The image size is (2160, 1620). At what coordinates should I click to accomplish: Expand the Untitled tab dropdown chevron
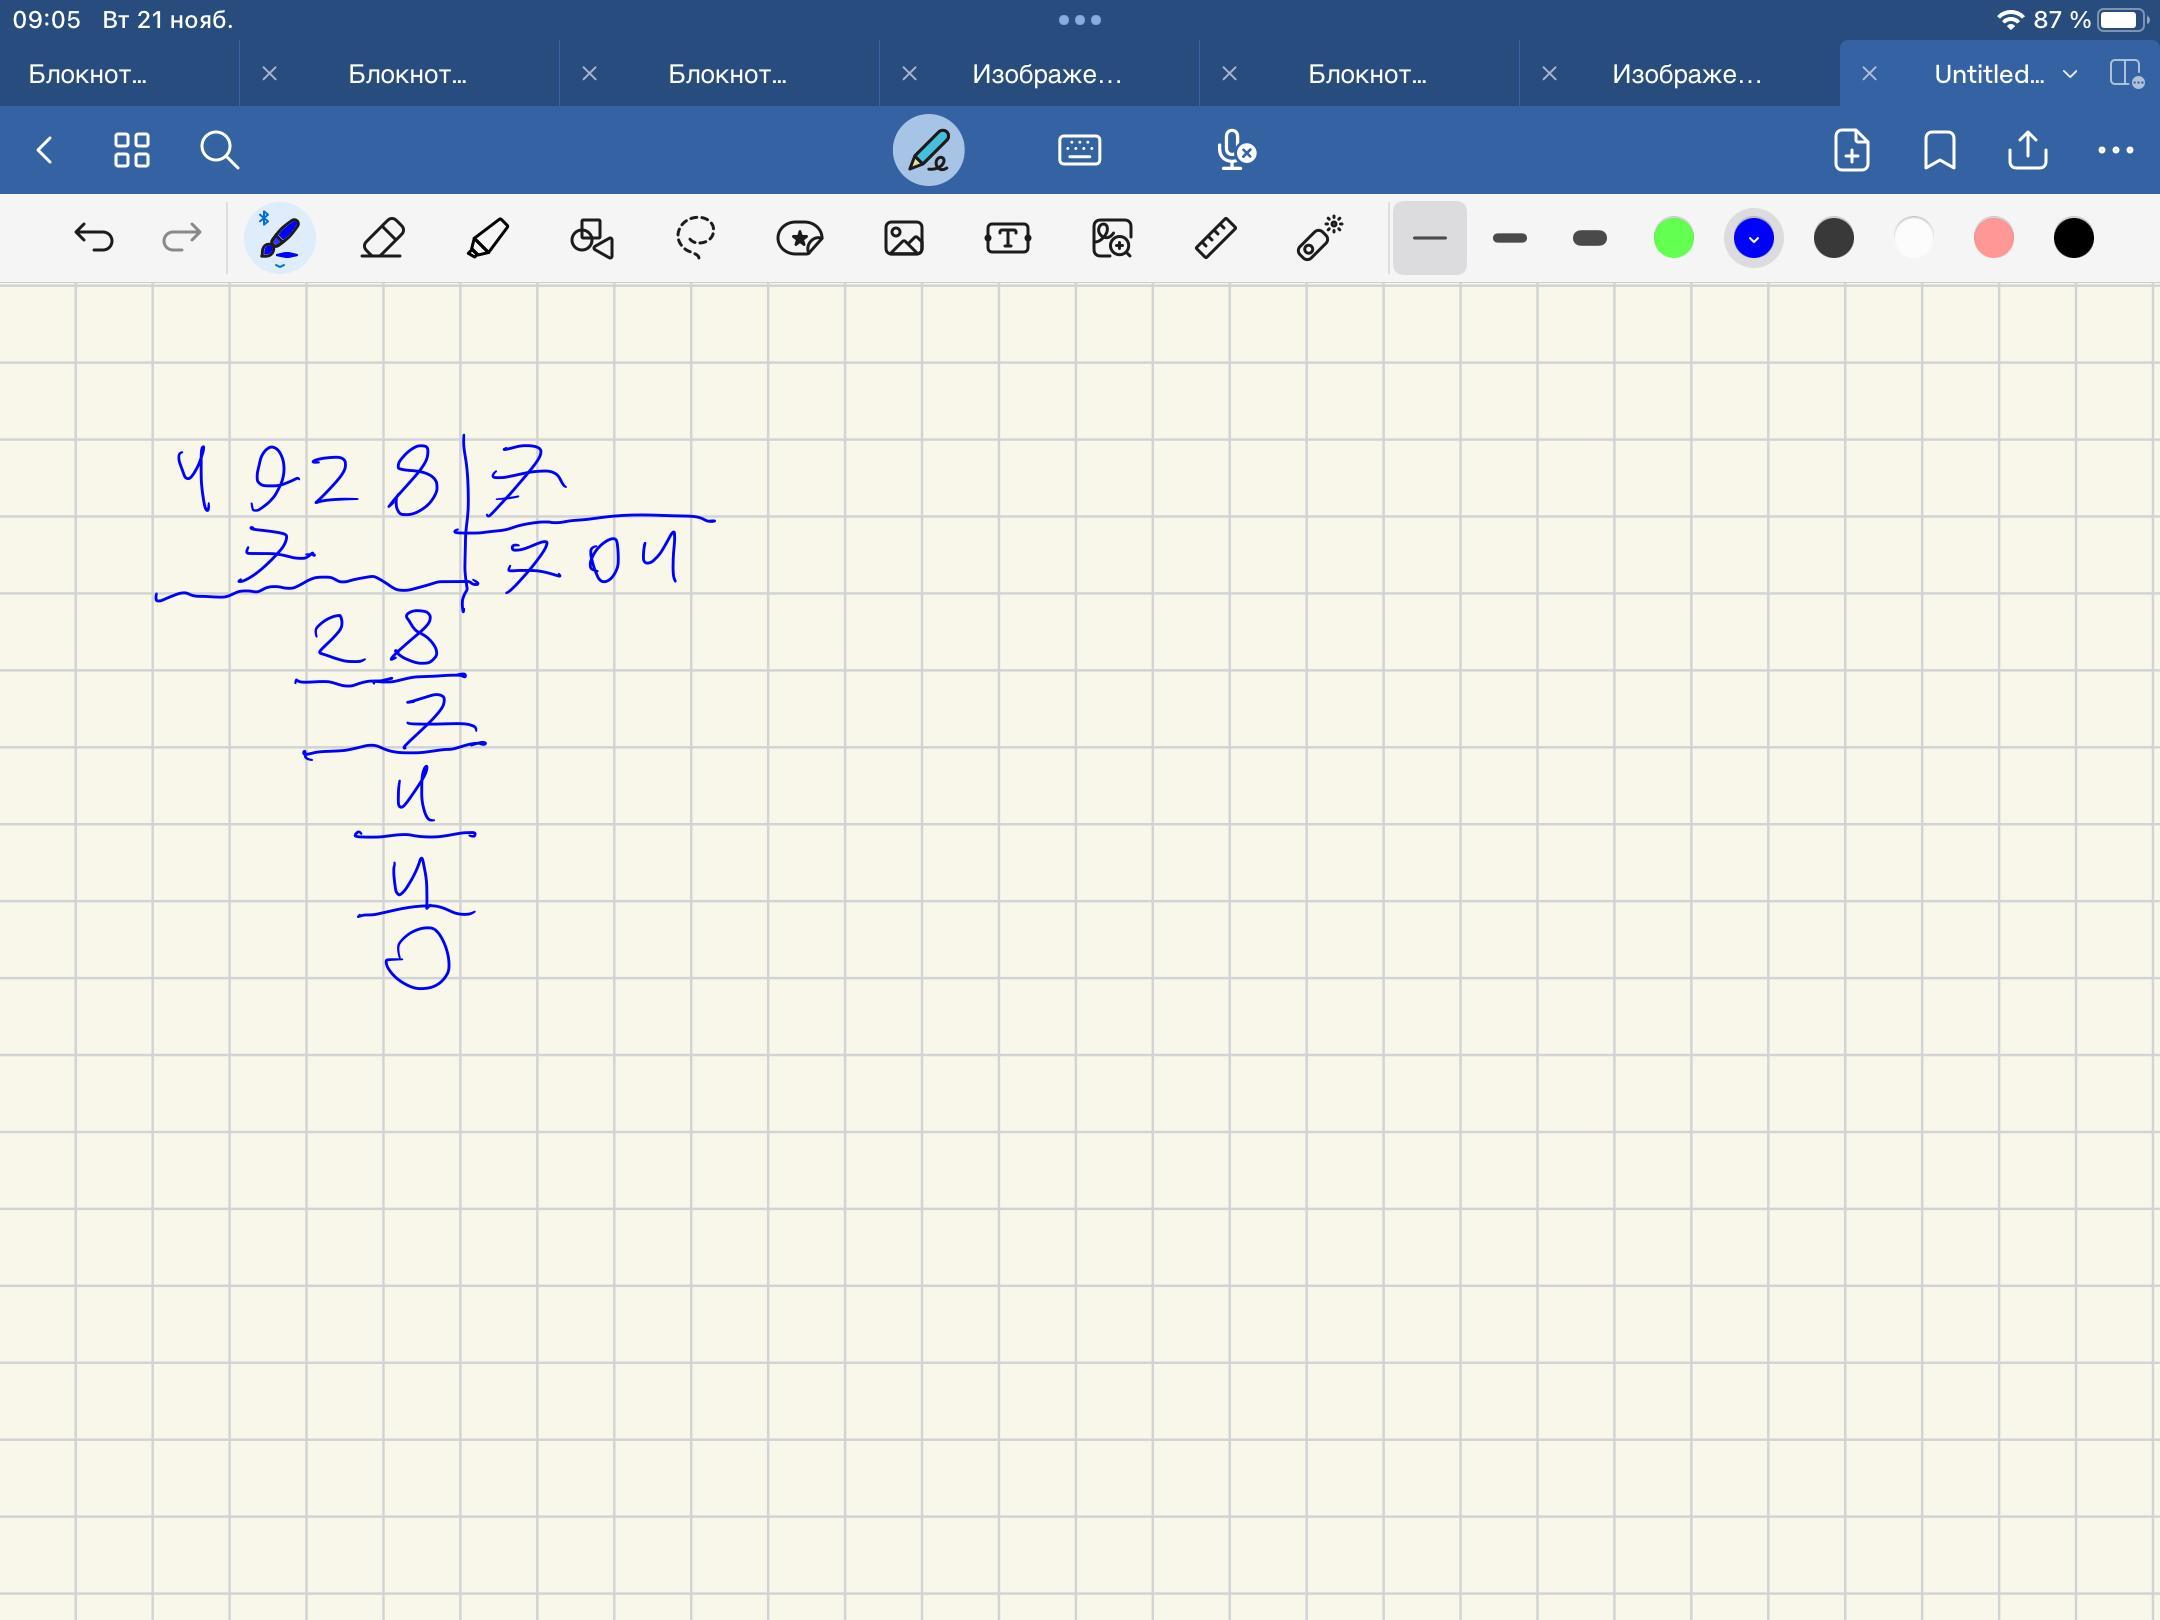(x=2070, y=74)
